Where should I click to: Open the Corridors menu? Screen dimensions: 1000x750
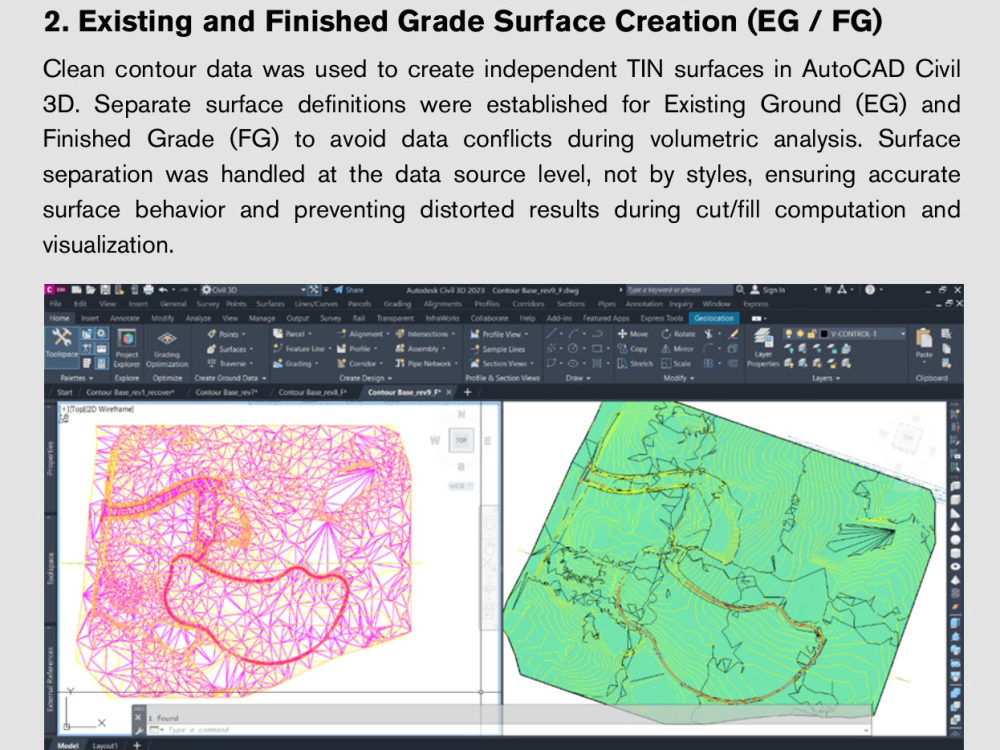528,304
